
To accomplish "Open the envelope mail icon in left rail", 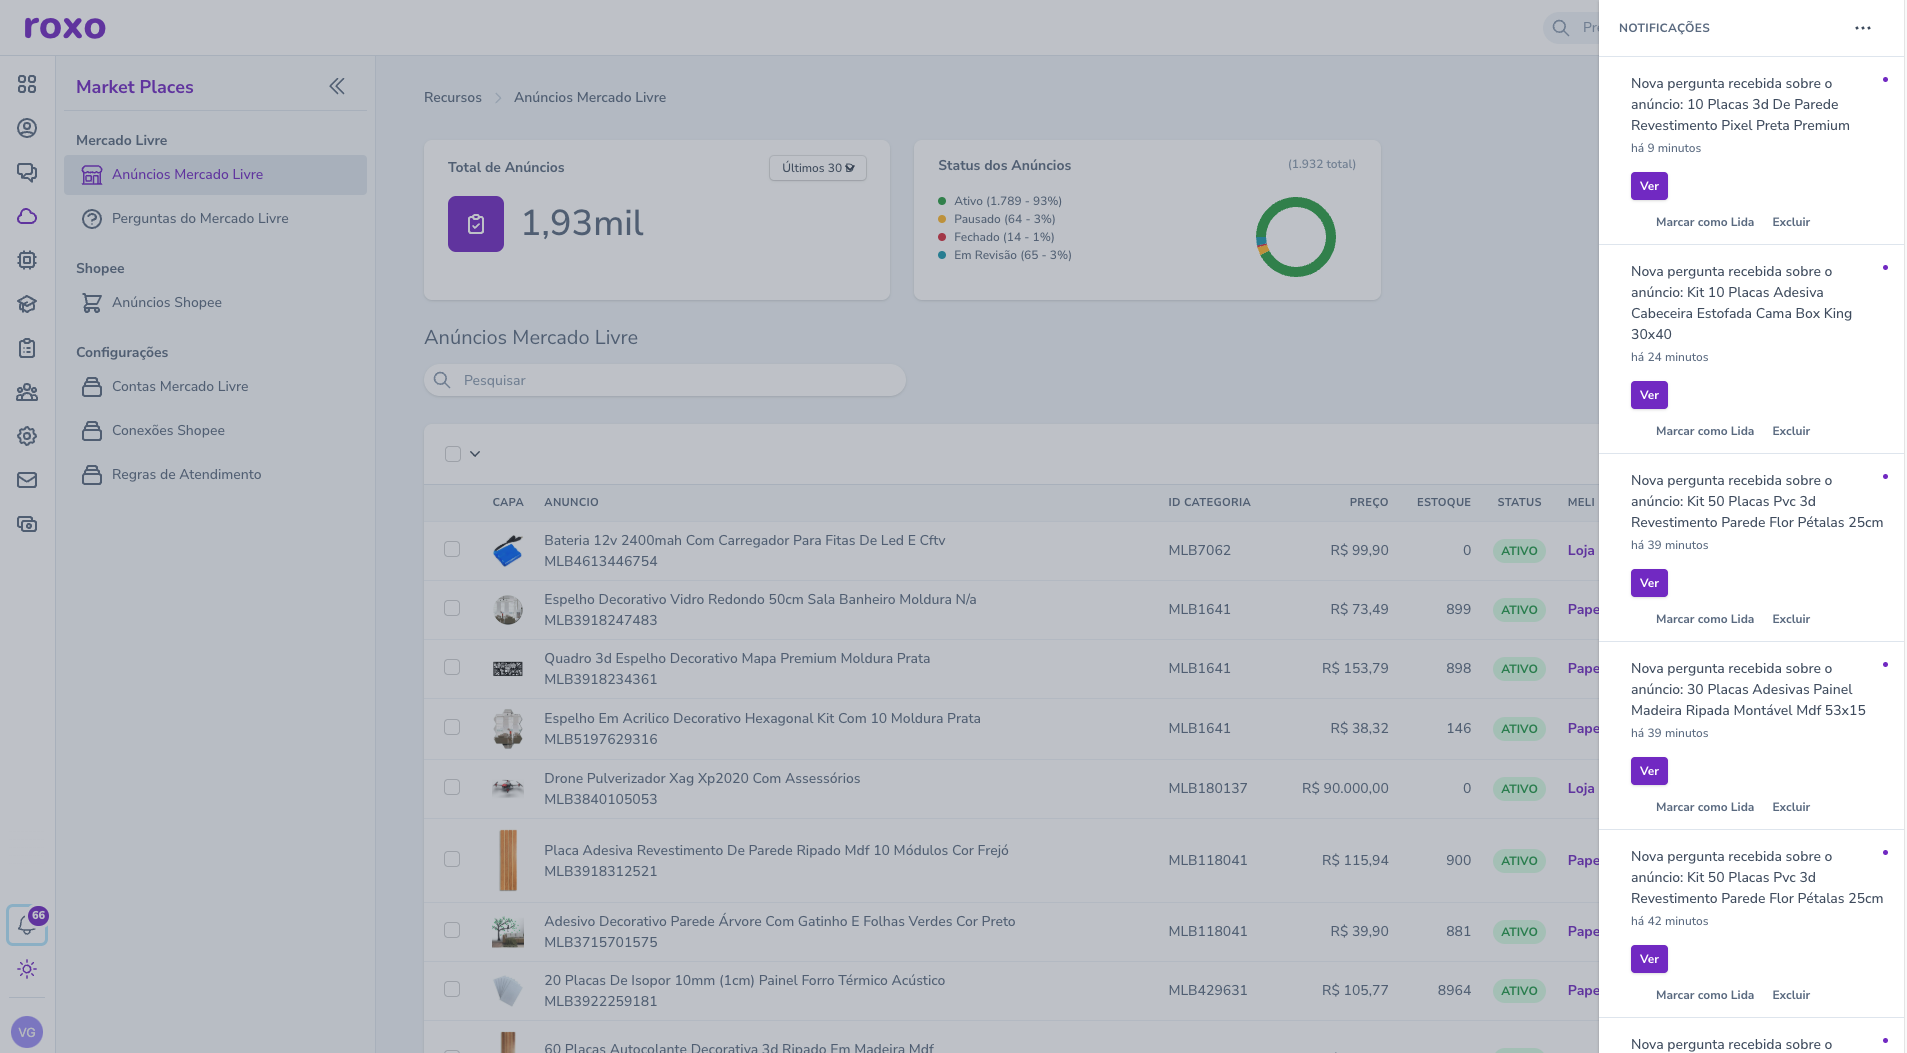I will coord(27,480).
